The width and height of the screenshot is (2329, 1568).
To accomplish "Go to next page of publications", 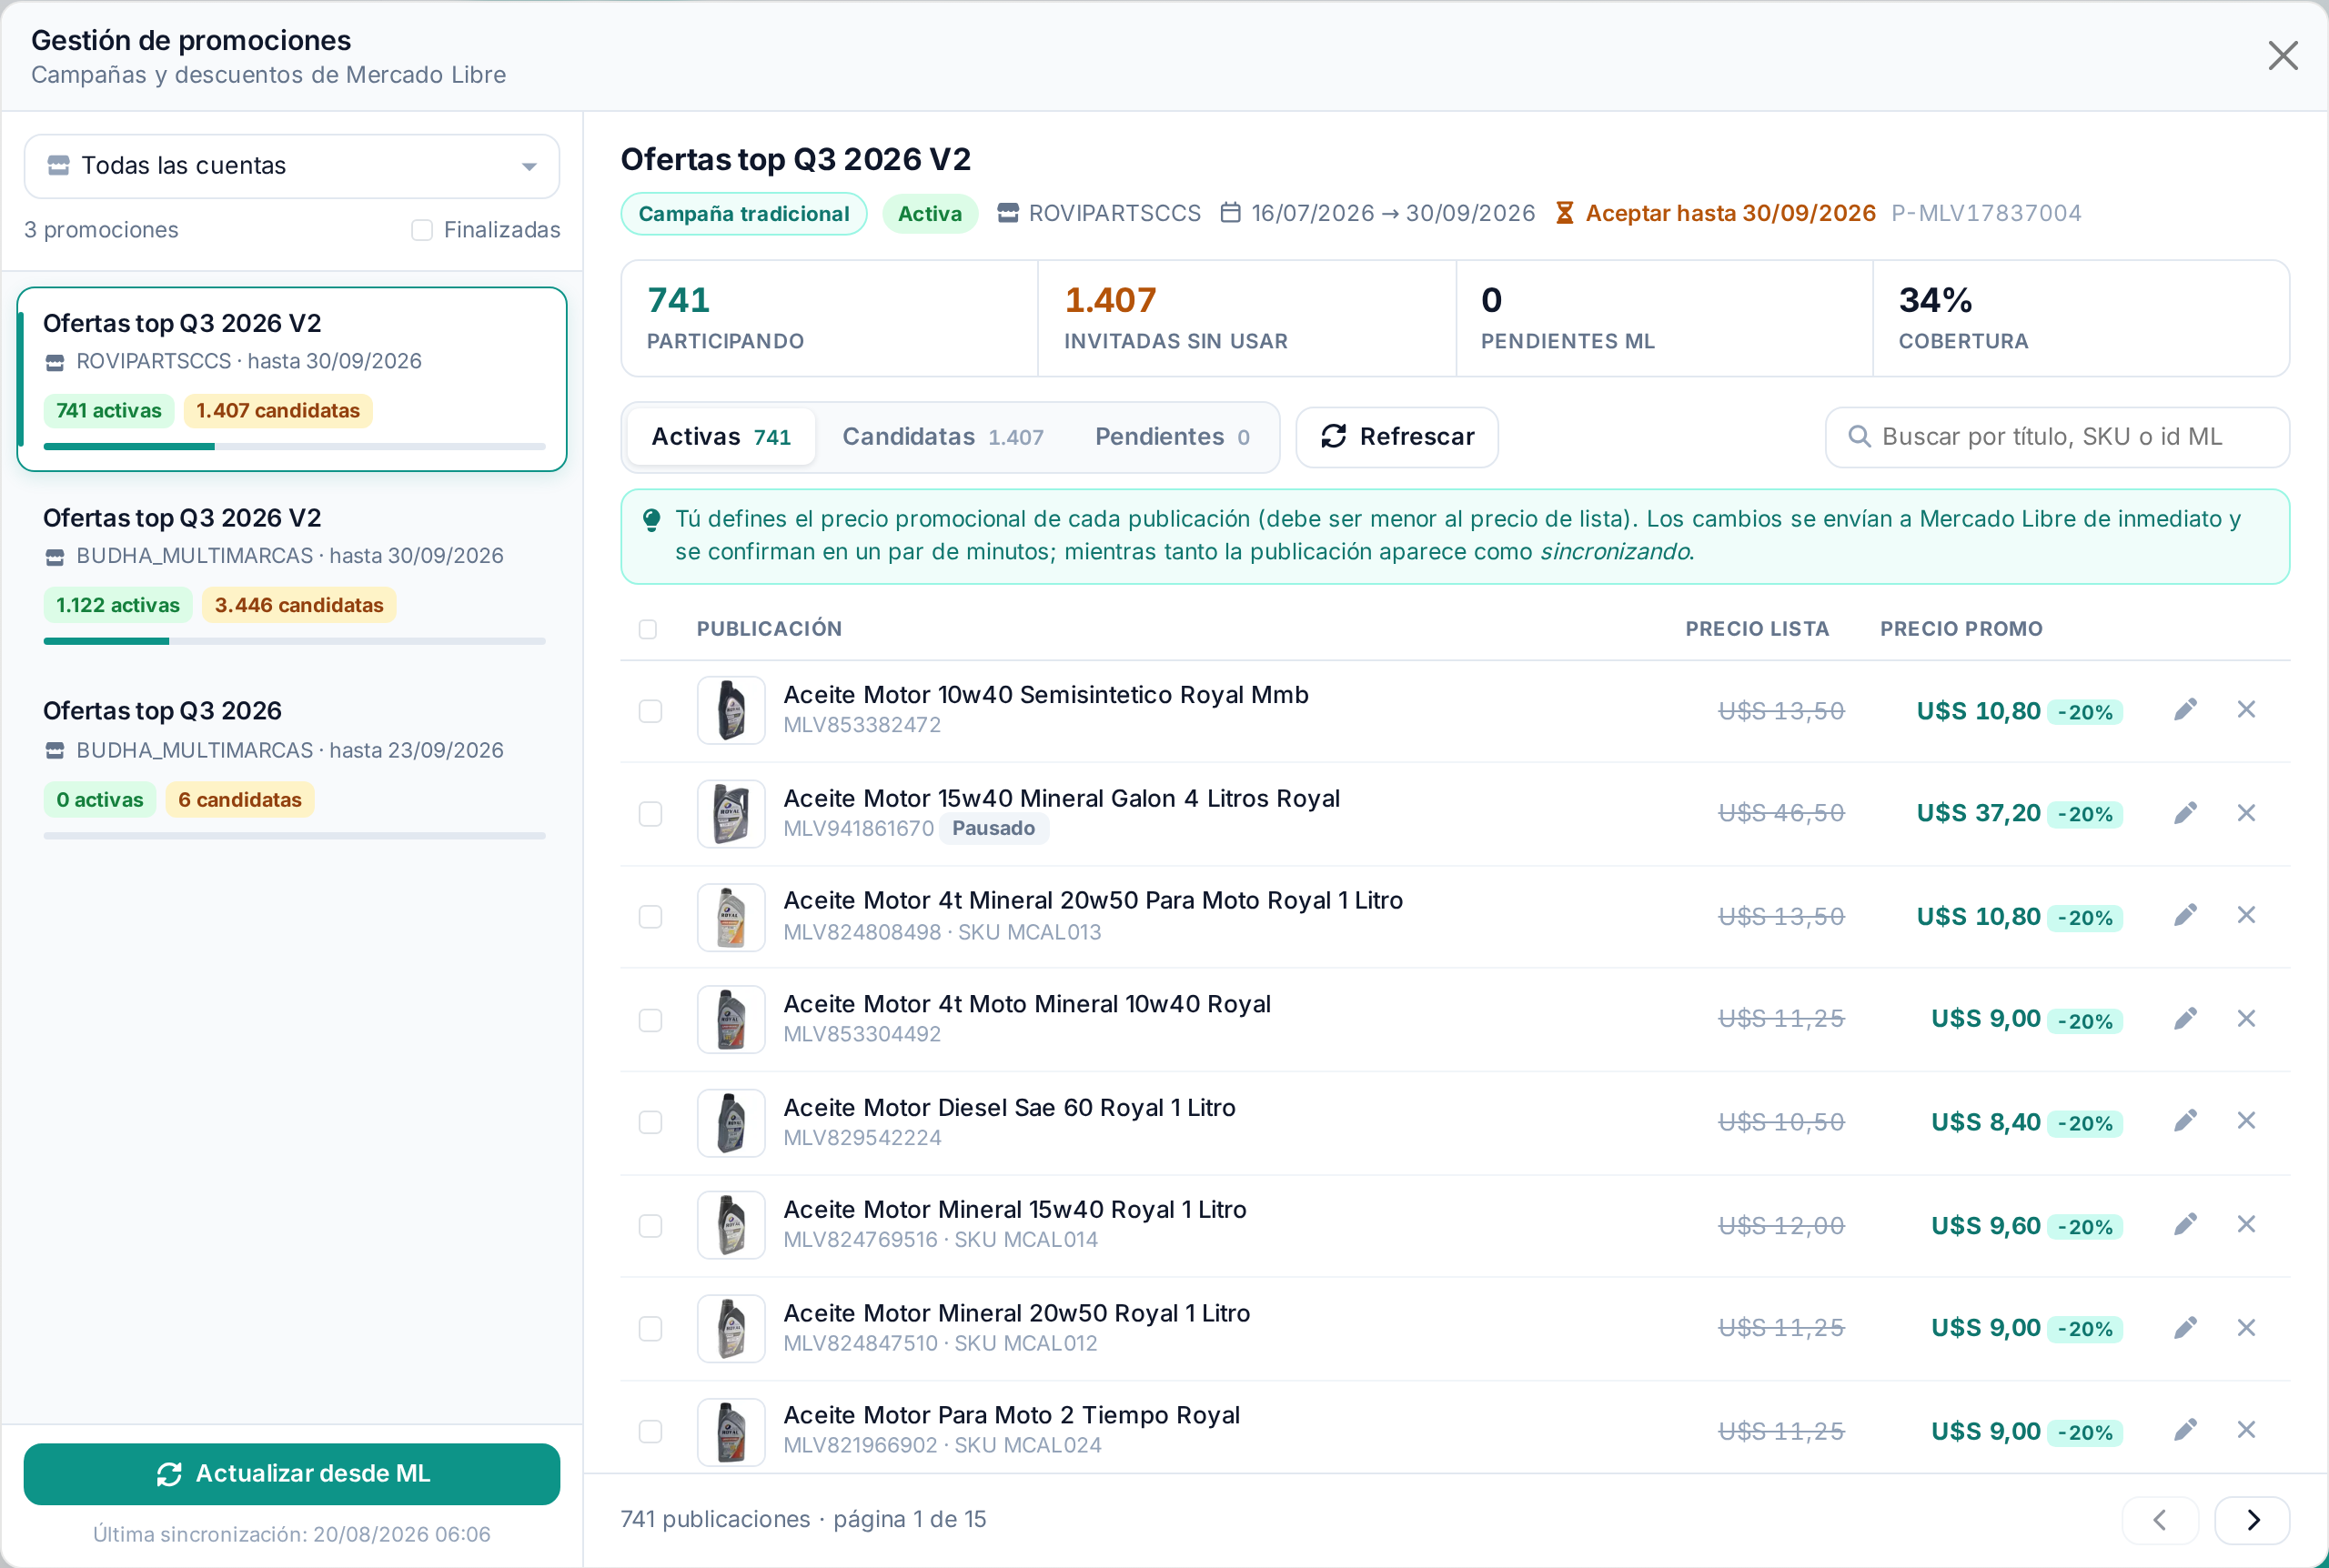I will [x=2252, y=1520].
